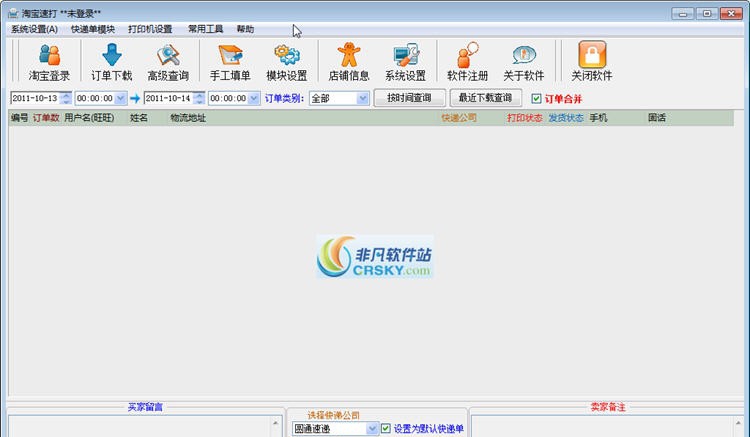Viewport: 750px width, 437px height.
Task: Click the 打印状态 column header
Action: coord(525,118)
